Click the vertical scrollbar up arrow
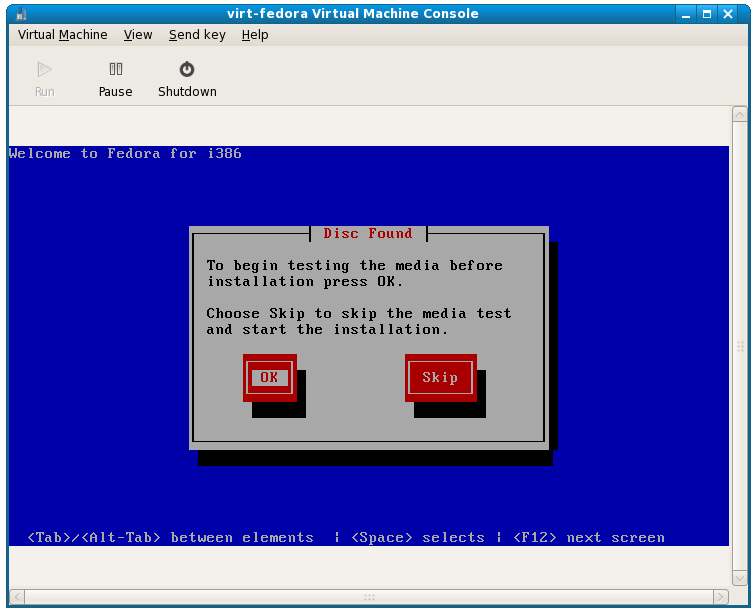This screenshot has width=755, height=611. (740, 115)
